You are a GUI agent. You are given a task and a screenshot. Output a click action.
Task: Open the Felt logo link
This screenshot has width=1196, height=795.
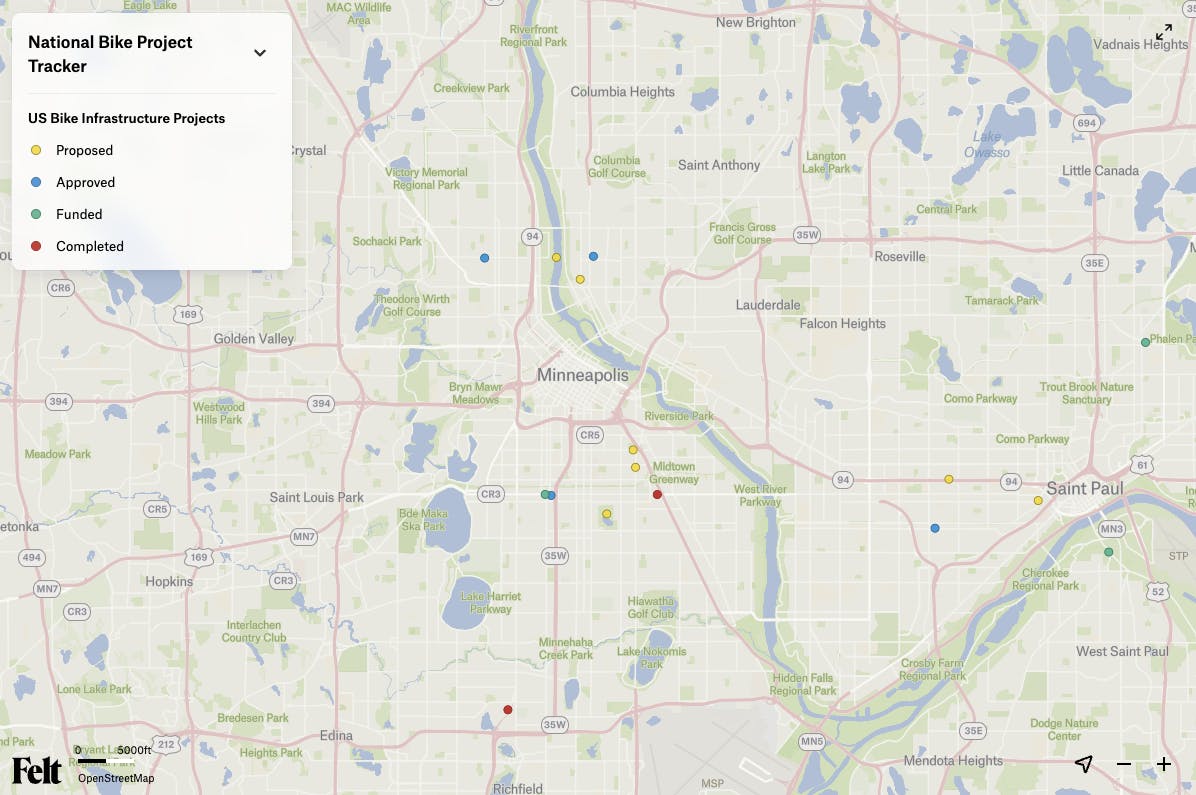point(37,771)
